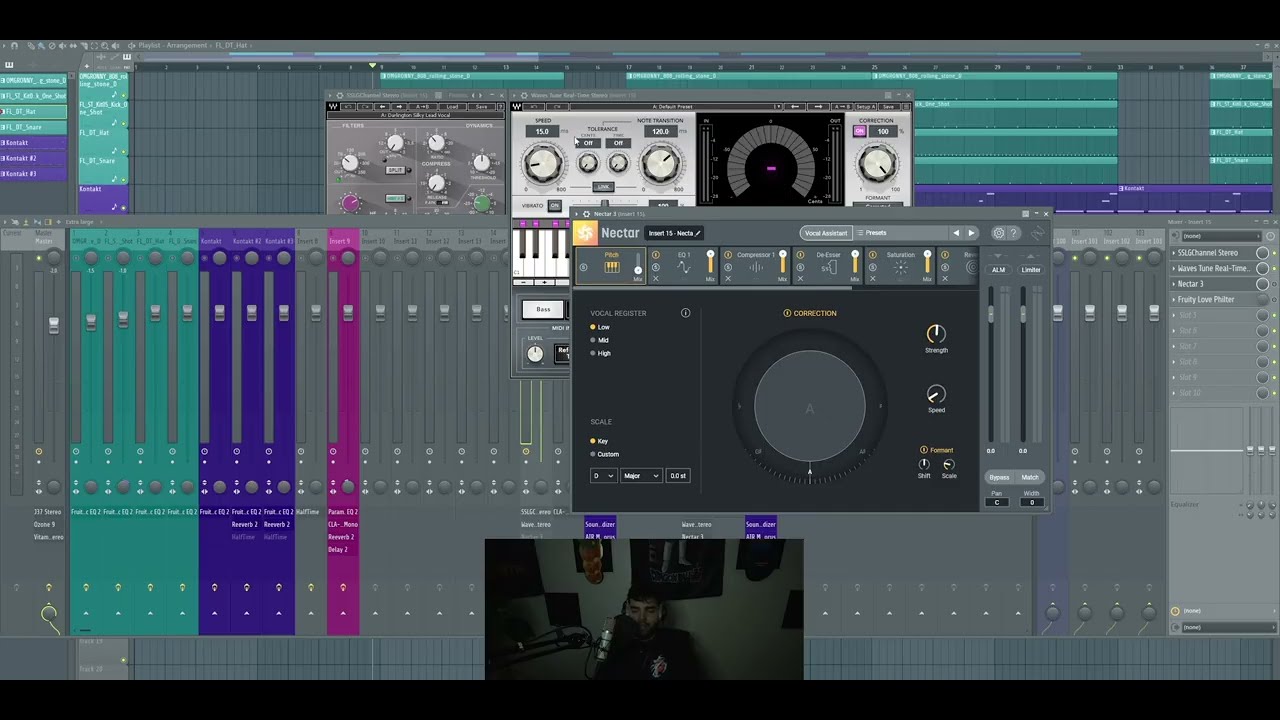This screenshot has width=1280, height=720.
Task: Select Key scale option
Action: point(599,441)
